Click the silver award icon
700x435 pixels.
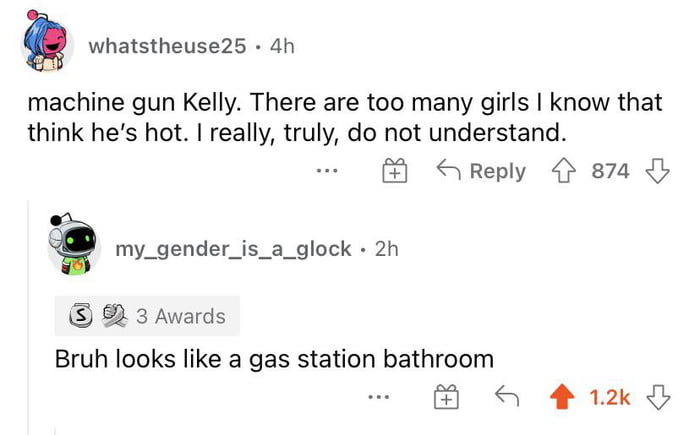[x=76, y=316]
